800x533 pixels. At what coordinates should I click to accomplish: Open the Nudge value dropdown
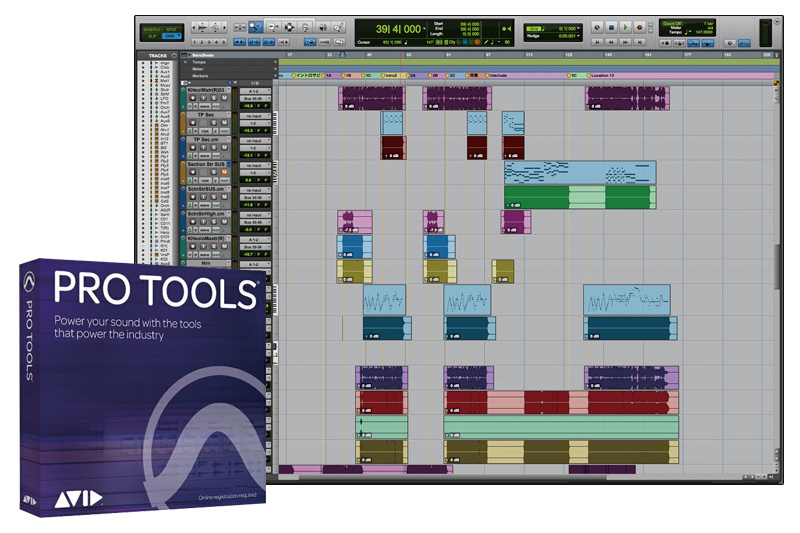coord(578,36)
